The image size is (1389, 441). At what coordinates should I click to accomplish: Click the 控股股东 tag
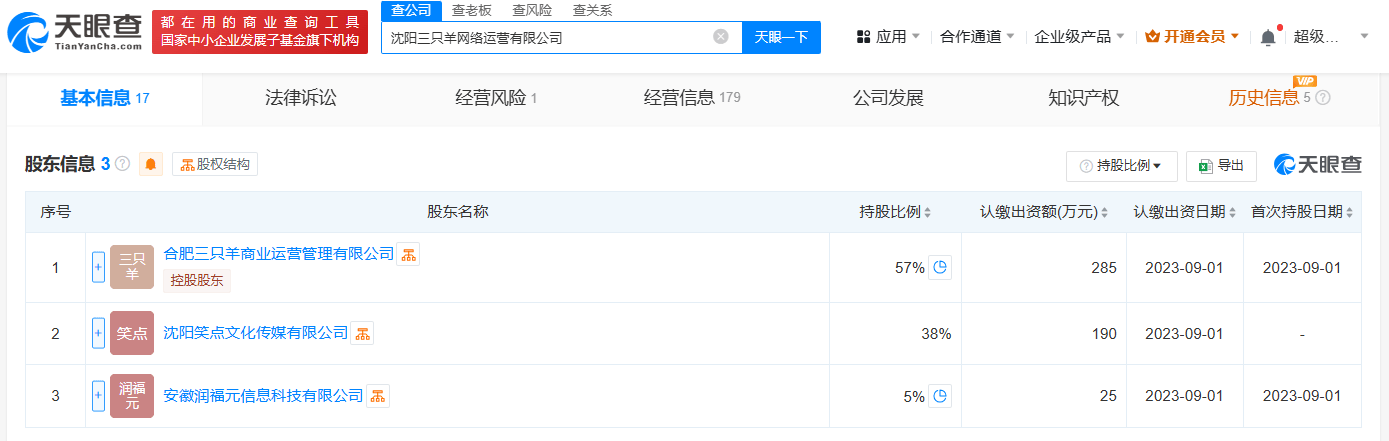pos(197,281)
